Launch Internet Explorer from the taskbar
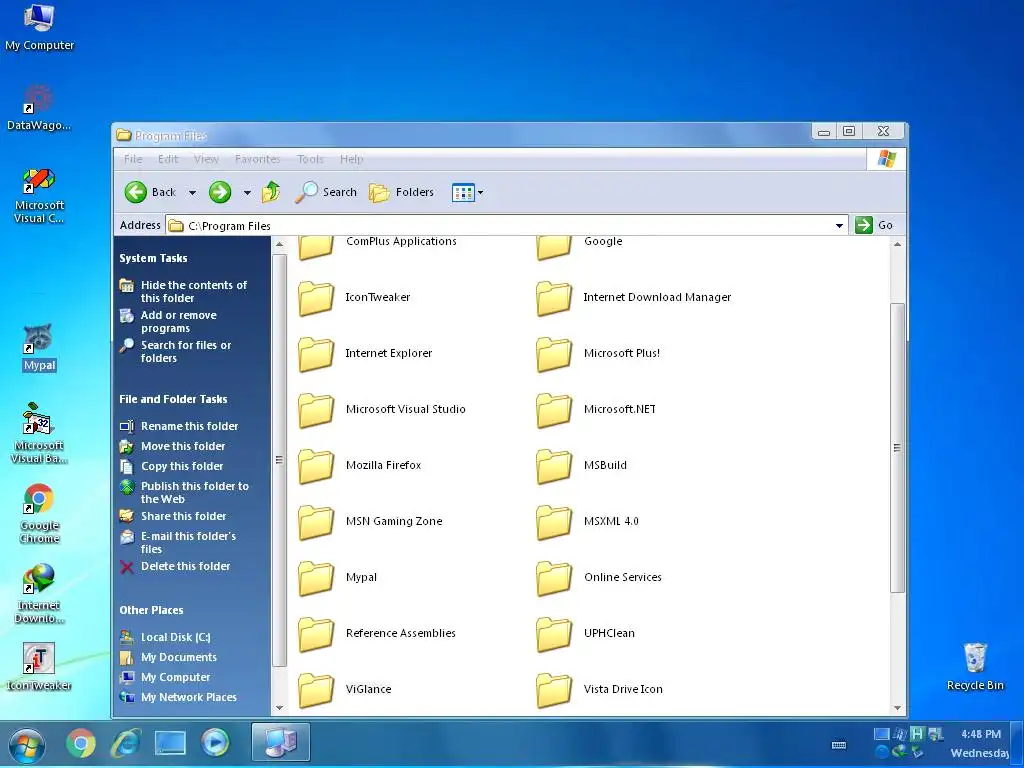Viewport: 1024px width, 768px height. pos(126,743)
